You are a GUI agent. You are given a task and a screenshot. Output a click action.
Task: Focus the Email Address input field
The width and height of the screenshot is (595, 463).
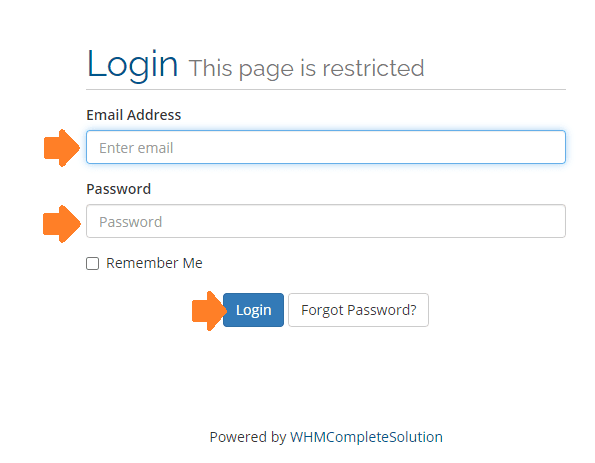point(326,147)
